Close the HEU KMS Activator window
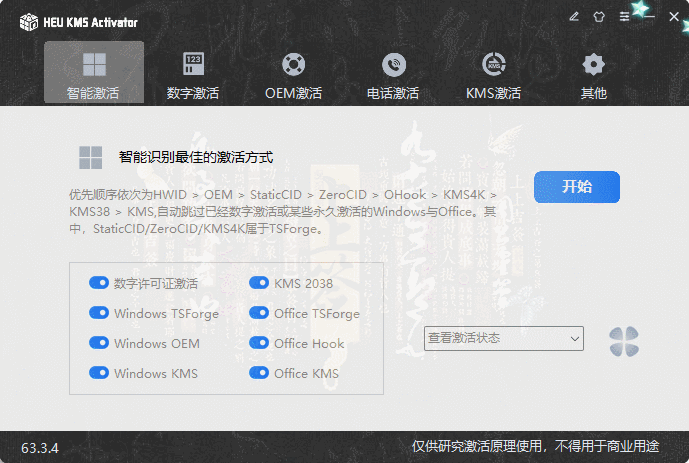Screen dimensions: 689x463 coord(674,17)
